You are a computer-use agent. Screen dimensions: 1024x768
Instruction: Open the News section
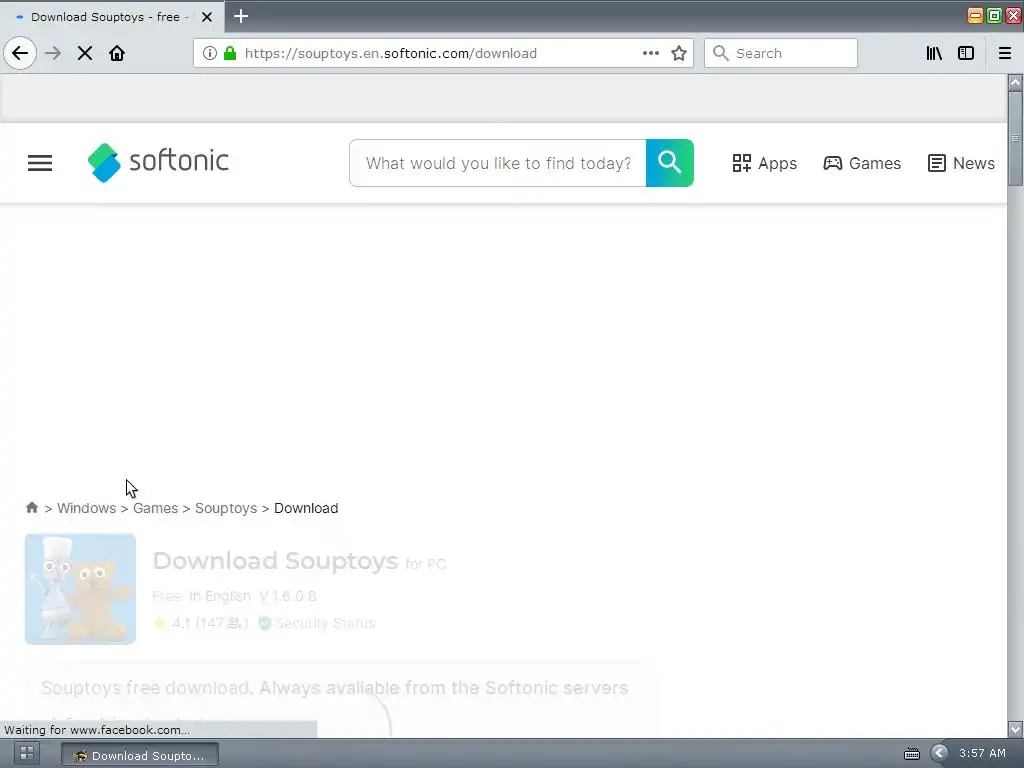click(x=961, y=163)
